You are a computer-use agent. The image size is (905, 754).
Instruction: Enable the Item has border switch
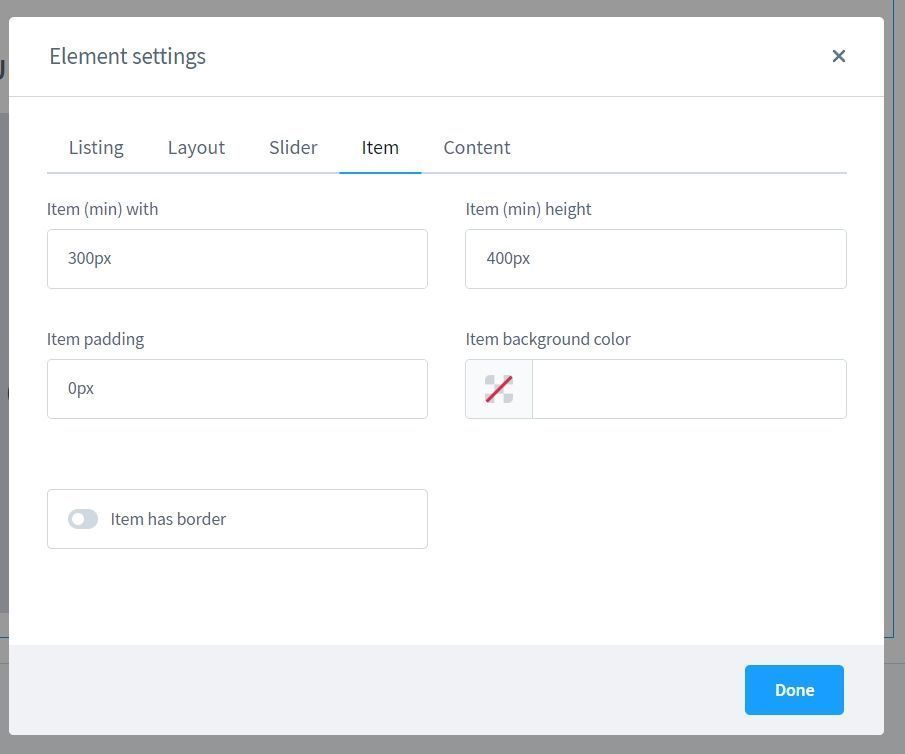(83, 519)
